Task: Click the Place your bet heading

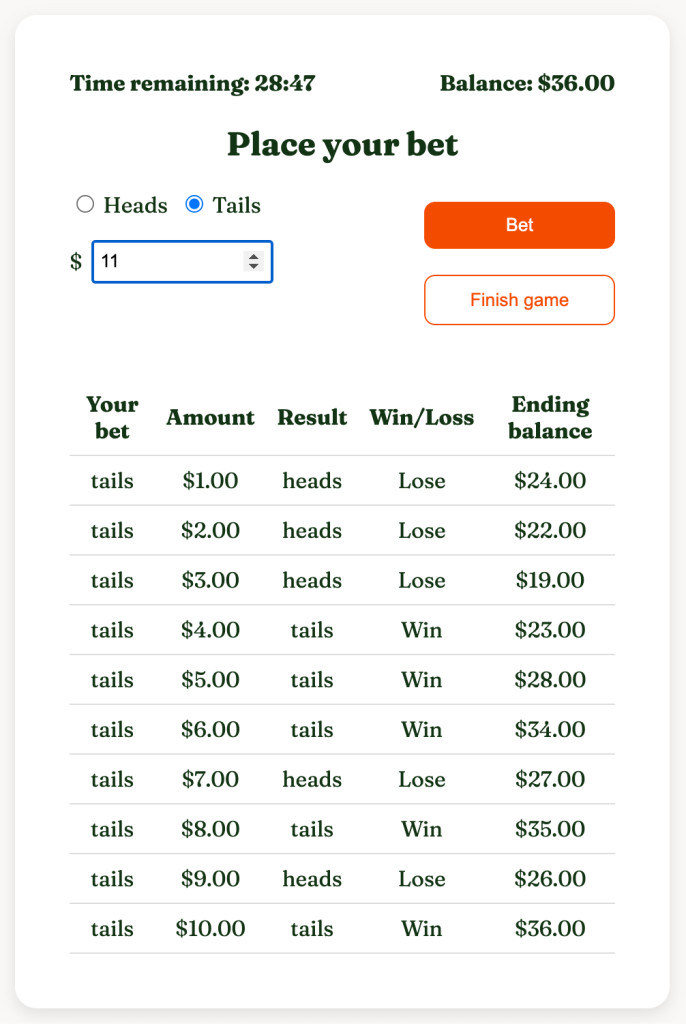Action: click(x=342, y=145)
